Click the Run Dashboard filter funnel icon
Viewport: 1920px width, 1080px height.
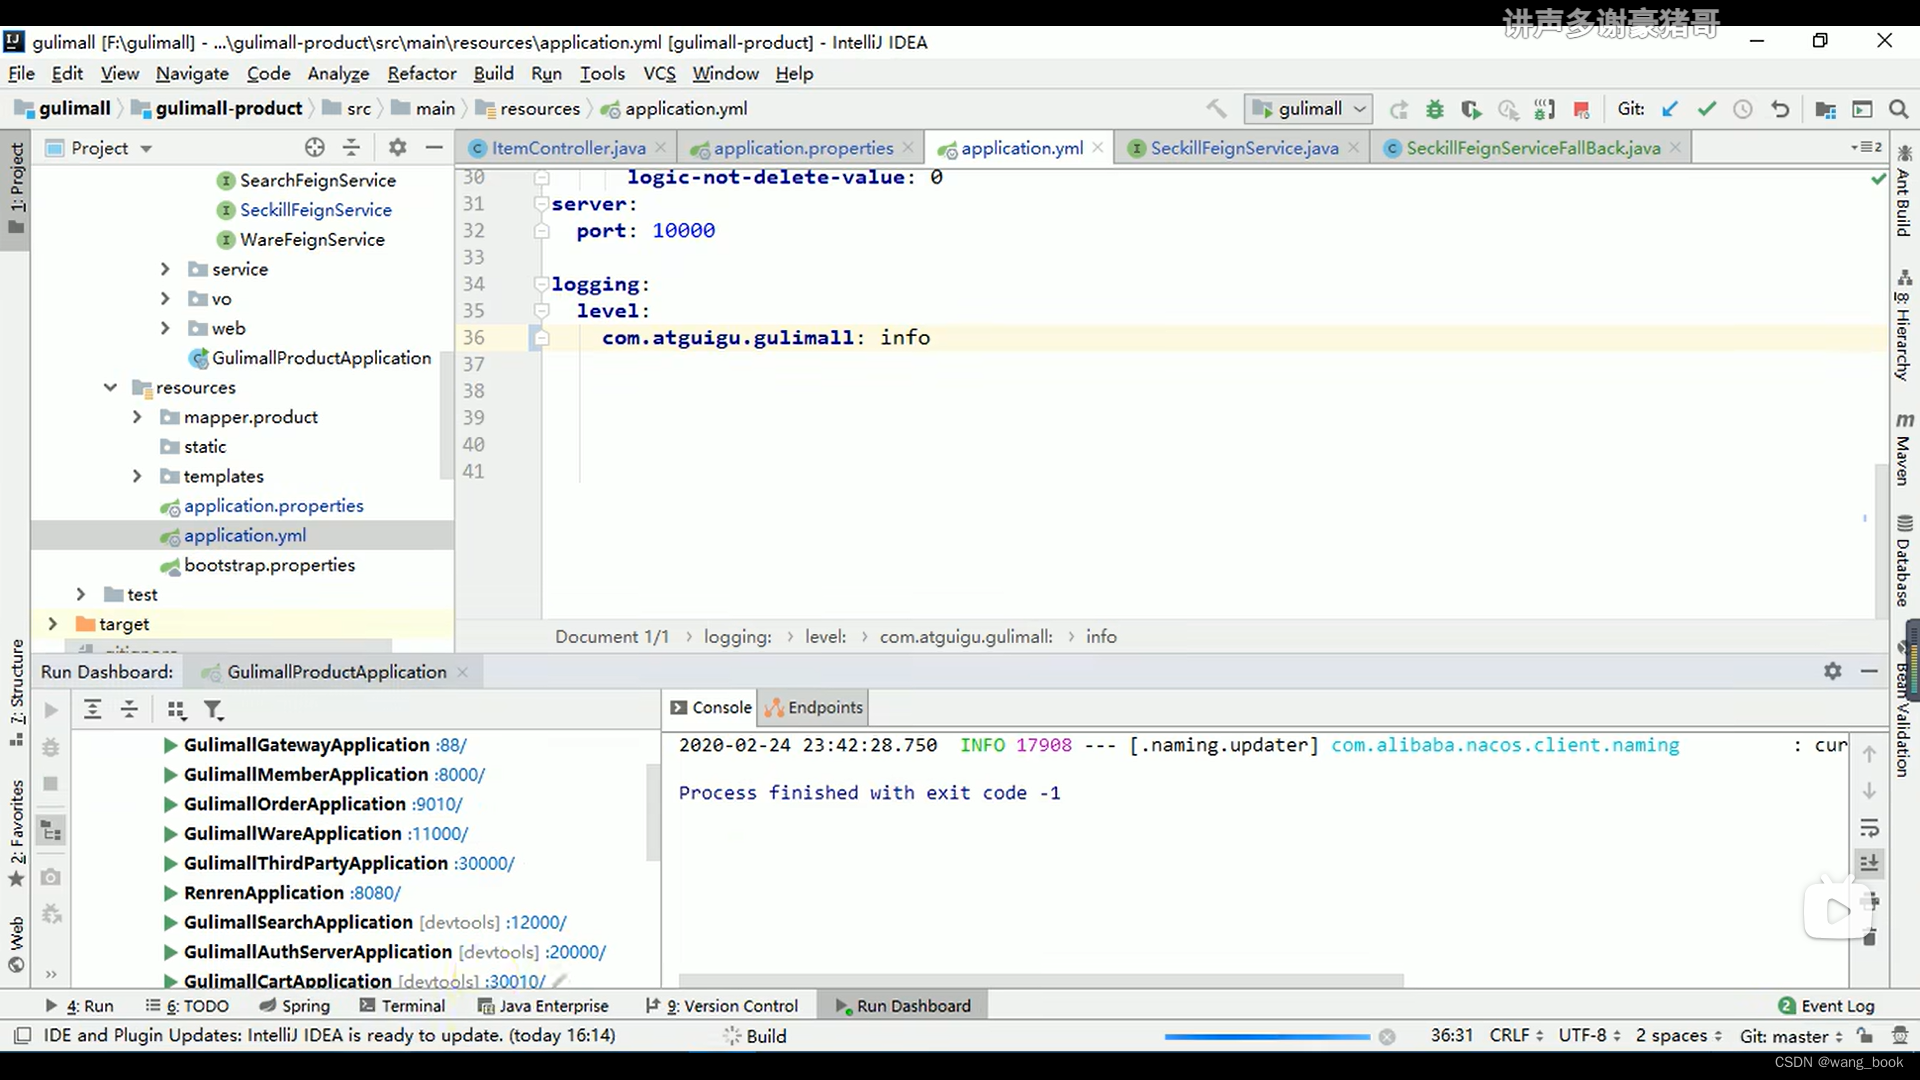click(213, 710)
